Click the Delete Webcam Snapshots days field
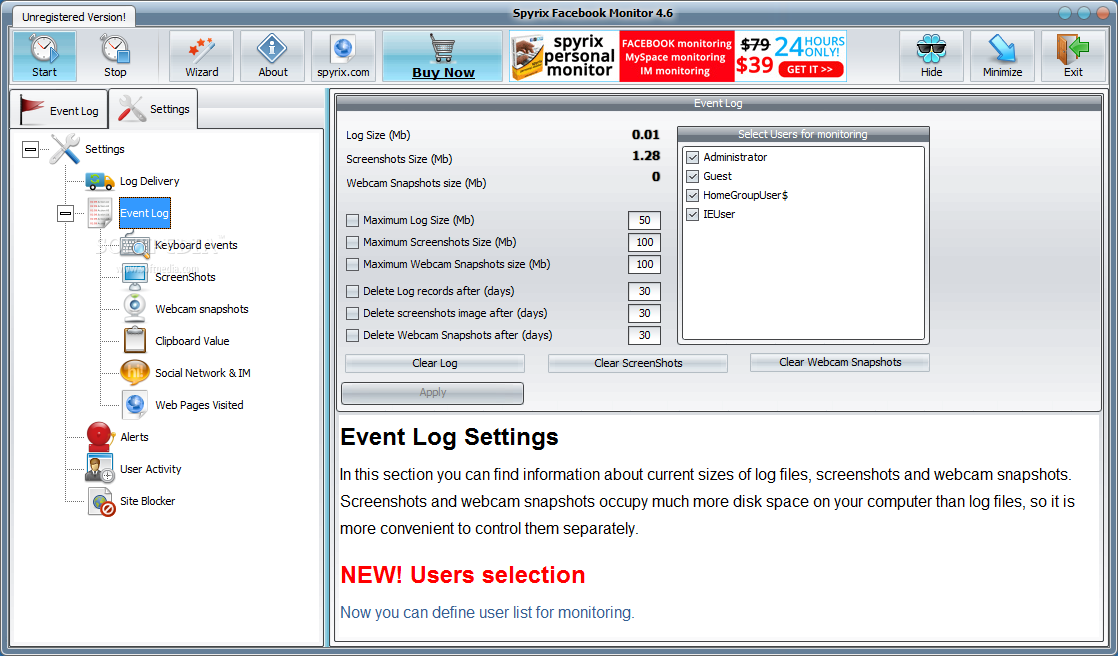 [x=645, y=335]
